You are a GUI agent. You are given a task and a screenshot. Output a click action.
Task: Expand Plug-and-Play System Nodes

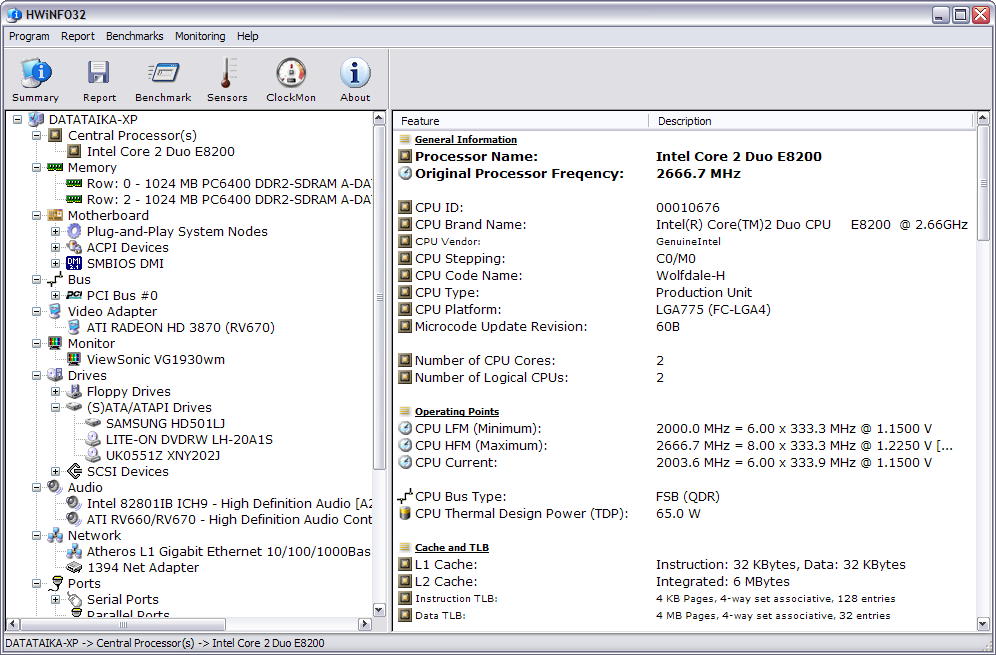pyautogui.click(x=55, y=231)
